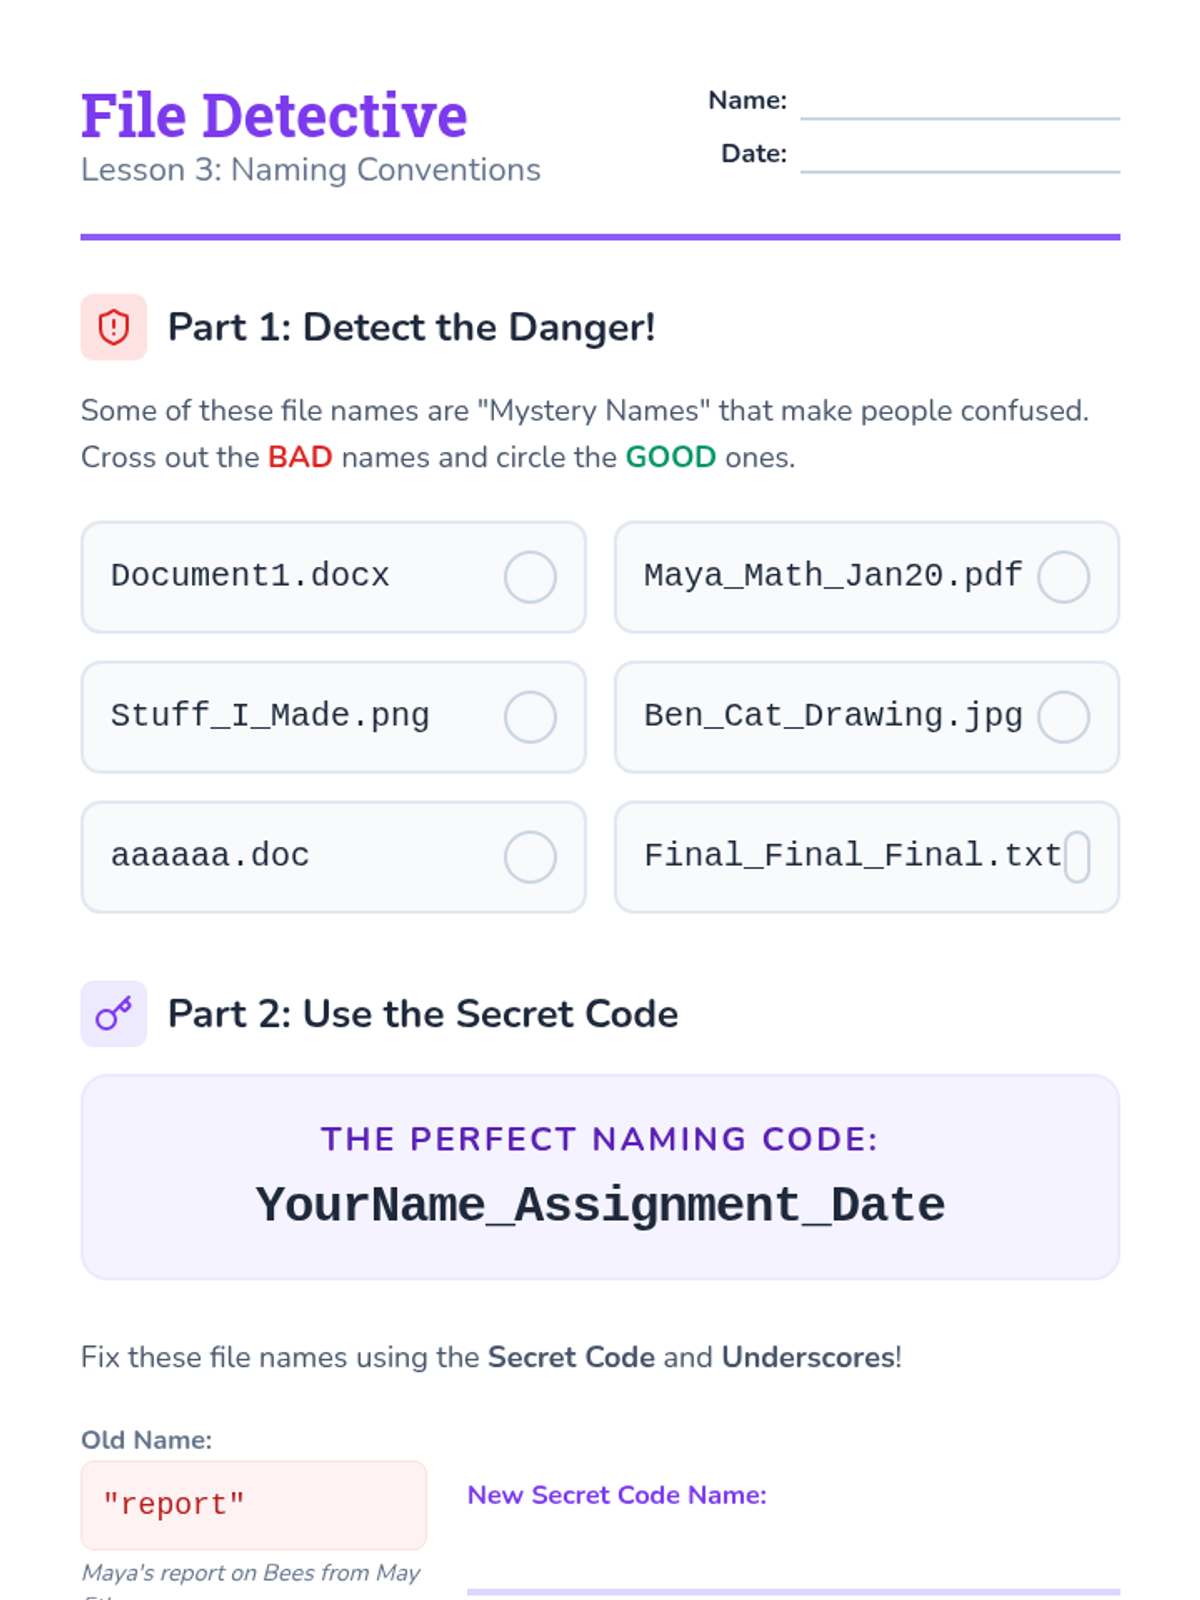Mark the Final_Final_Final.txt option
Screen dimensions: 1200x1600
click(1076, 857)
